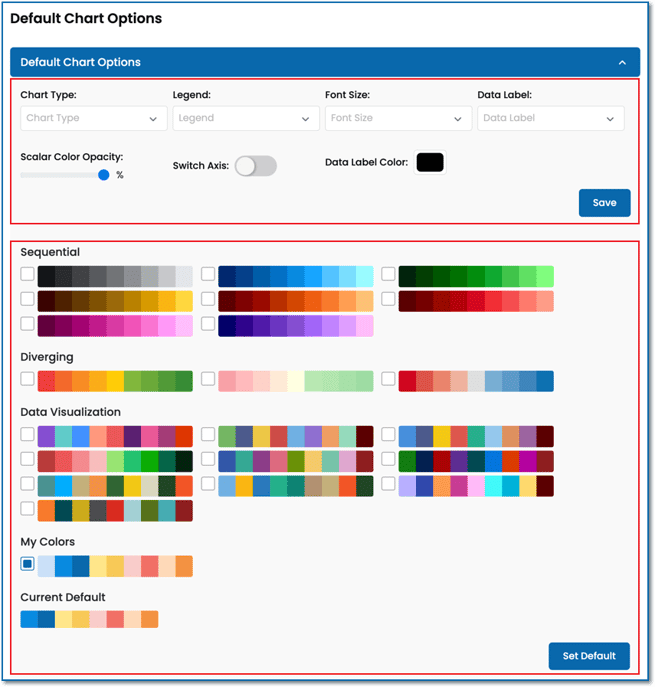Click the Scalar Color Opacity label
The height and width of the screenshot is (687, 655).
click(x=72, y=157)
